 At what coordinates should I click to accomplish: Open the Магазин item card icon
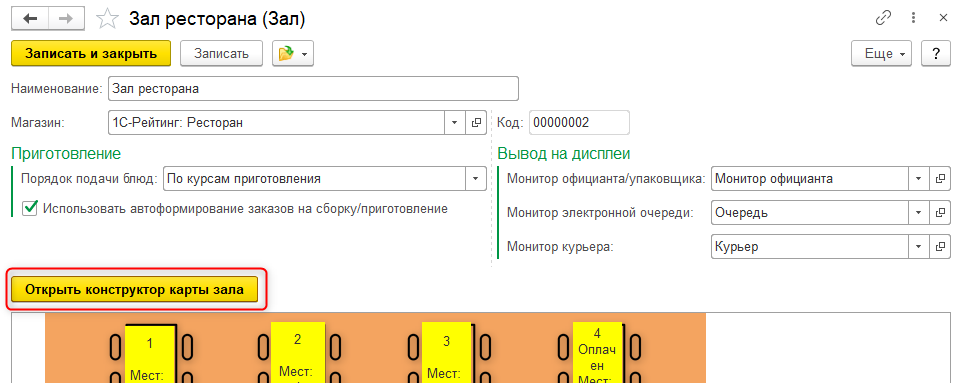(476, 122)
